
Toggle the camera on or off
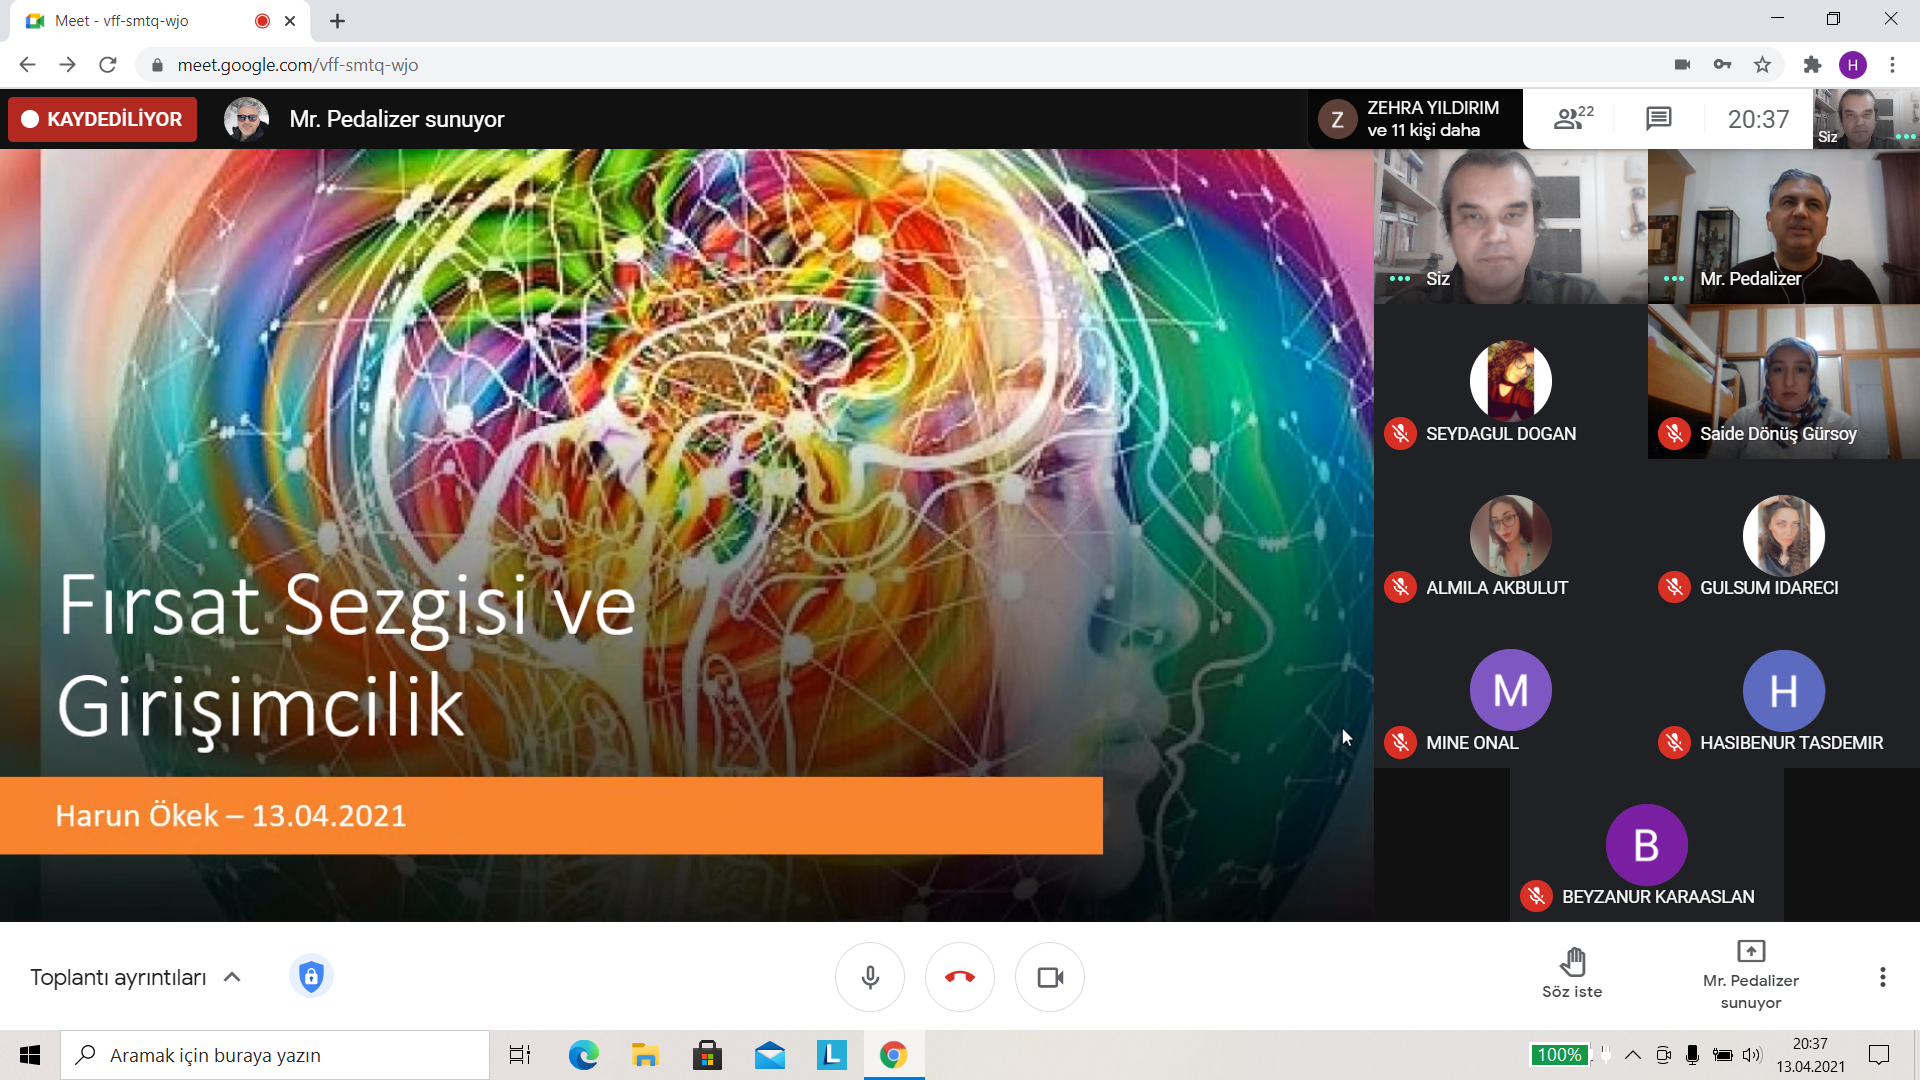click(x=1049, y=977)
